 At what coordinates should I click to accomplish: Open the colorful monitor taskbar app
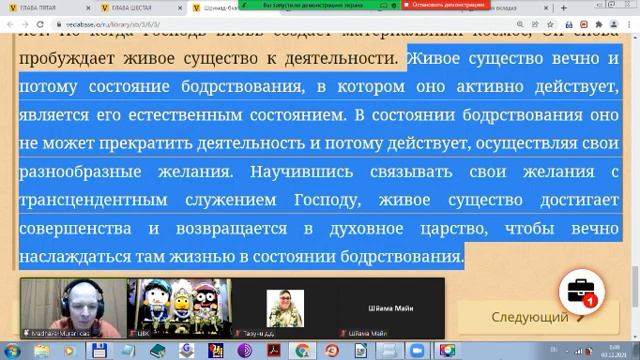447,351
